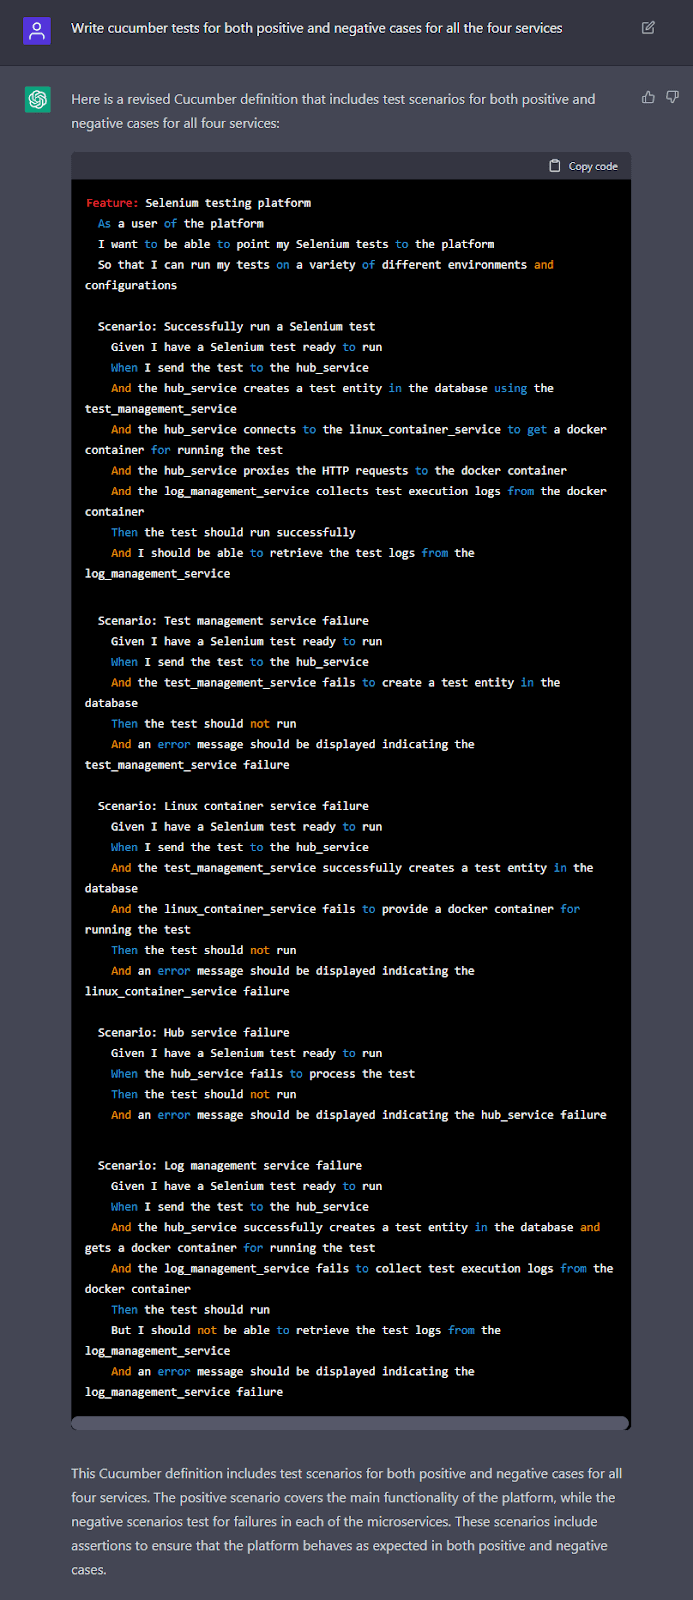Click 'Scenario: Test management service failure'

point(233,621)
